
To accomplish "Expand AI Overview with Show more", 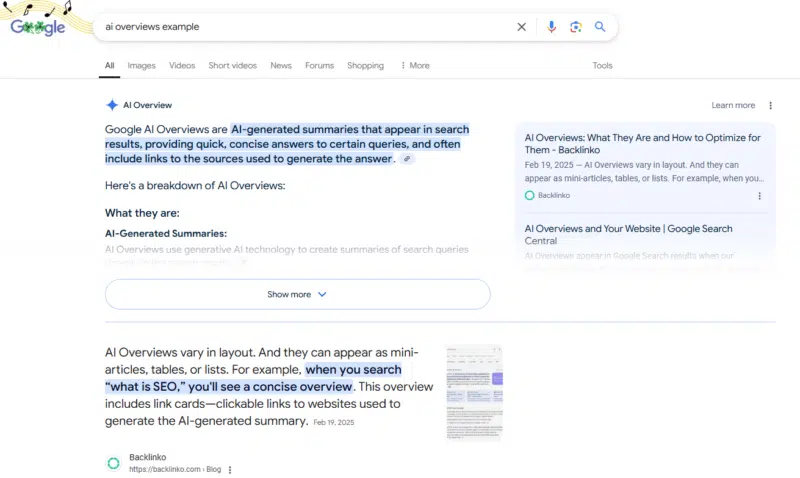I will tap(297, 294).
